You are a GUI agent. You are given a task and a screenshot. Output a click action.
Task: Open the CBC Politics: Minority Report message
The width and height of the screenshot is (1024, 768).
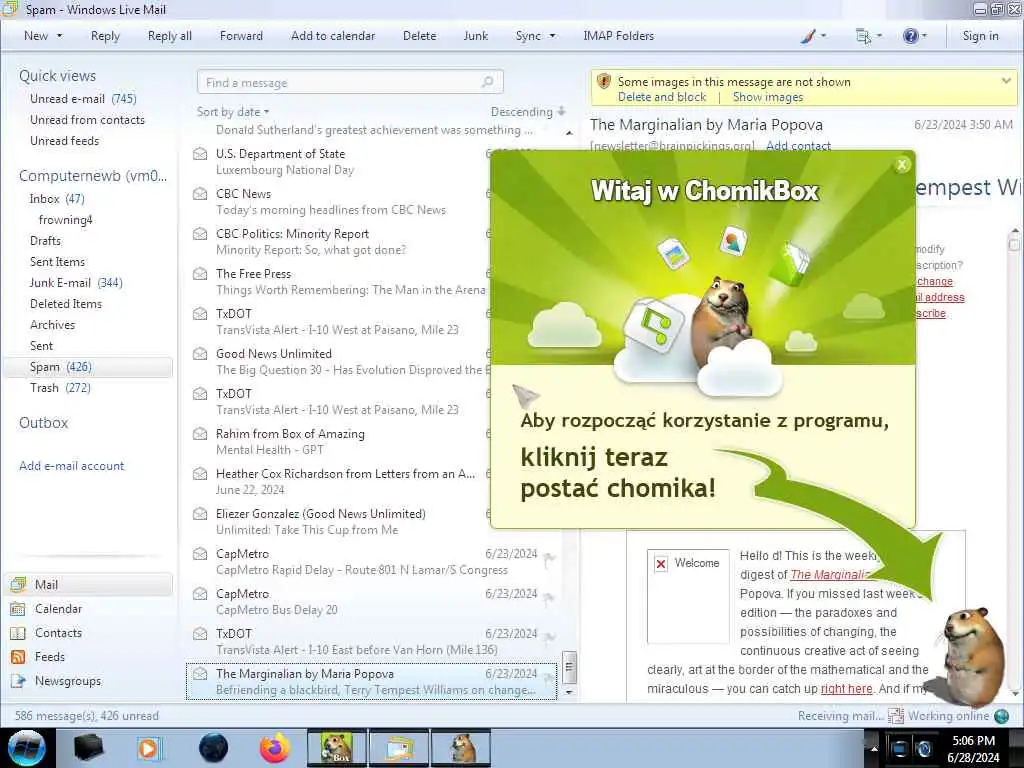[340, 242]
